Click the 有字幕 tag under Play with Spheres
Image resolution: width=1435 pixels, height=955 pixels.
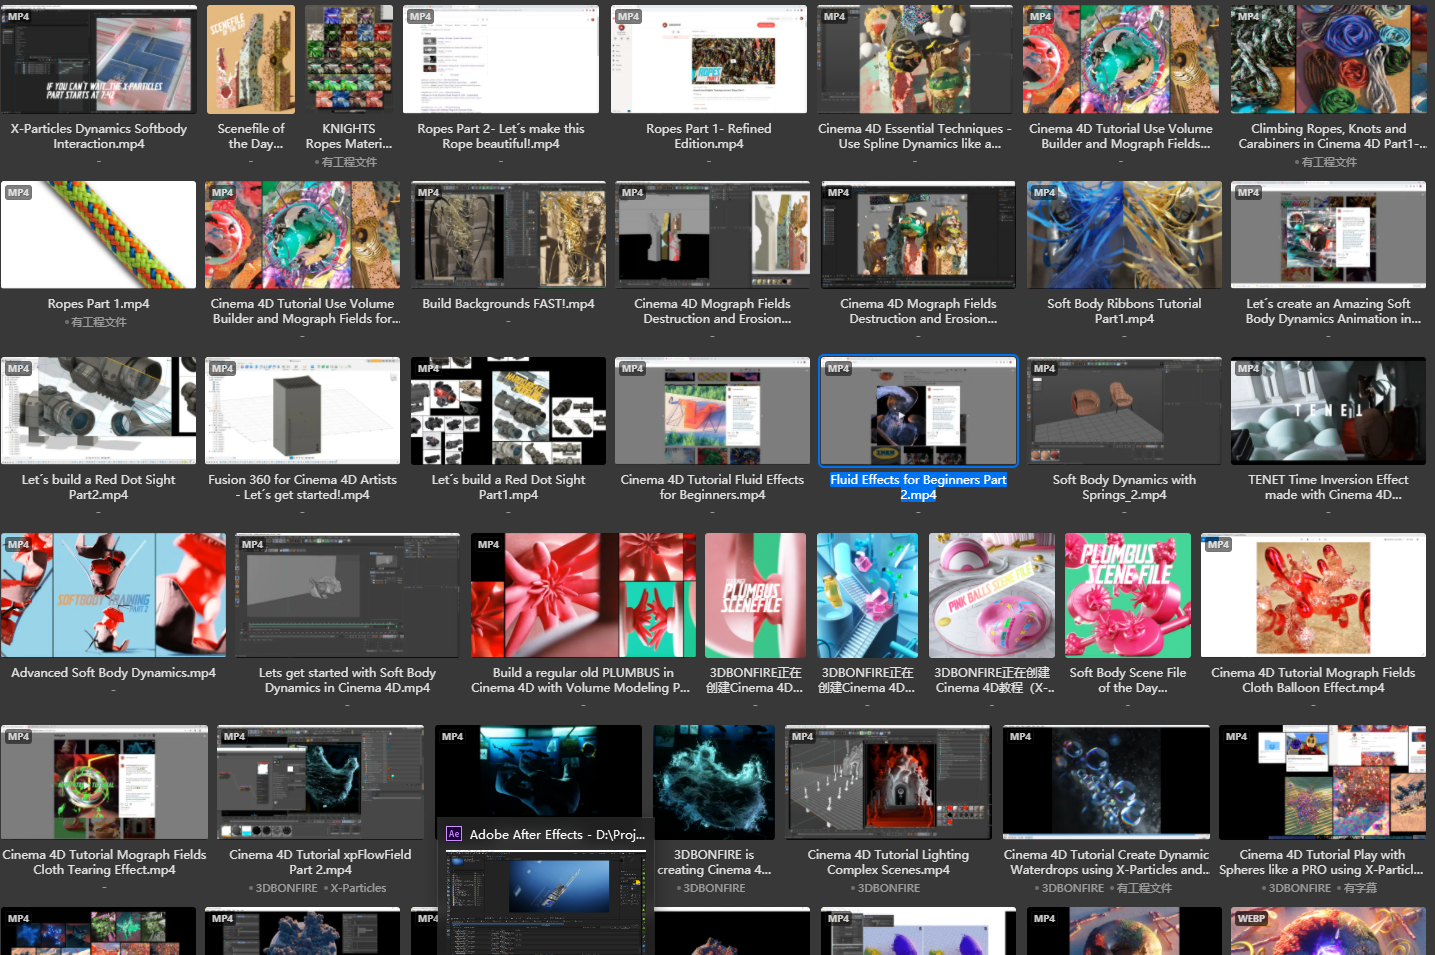point(1360,888)
